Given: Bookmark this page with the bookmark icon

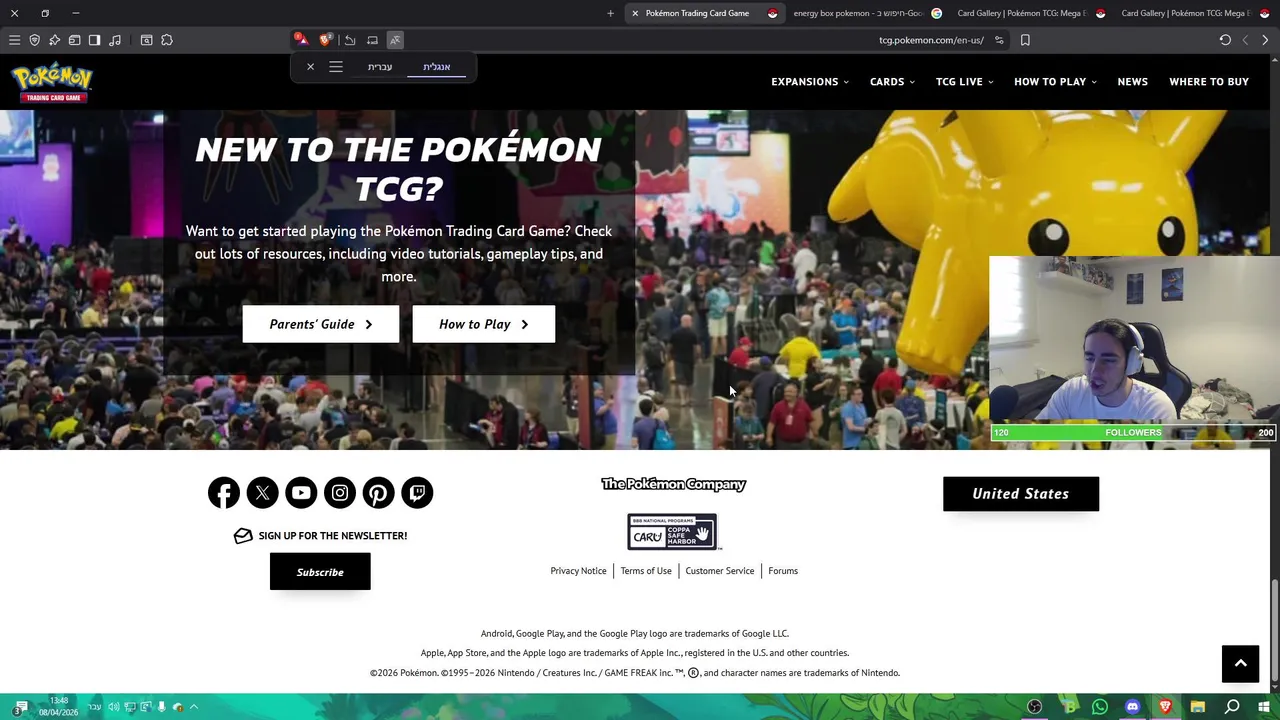Looking at the screenshot, I should click(1025, 40).
